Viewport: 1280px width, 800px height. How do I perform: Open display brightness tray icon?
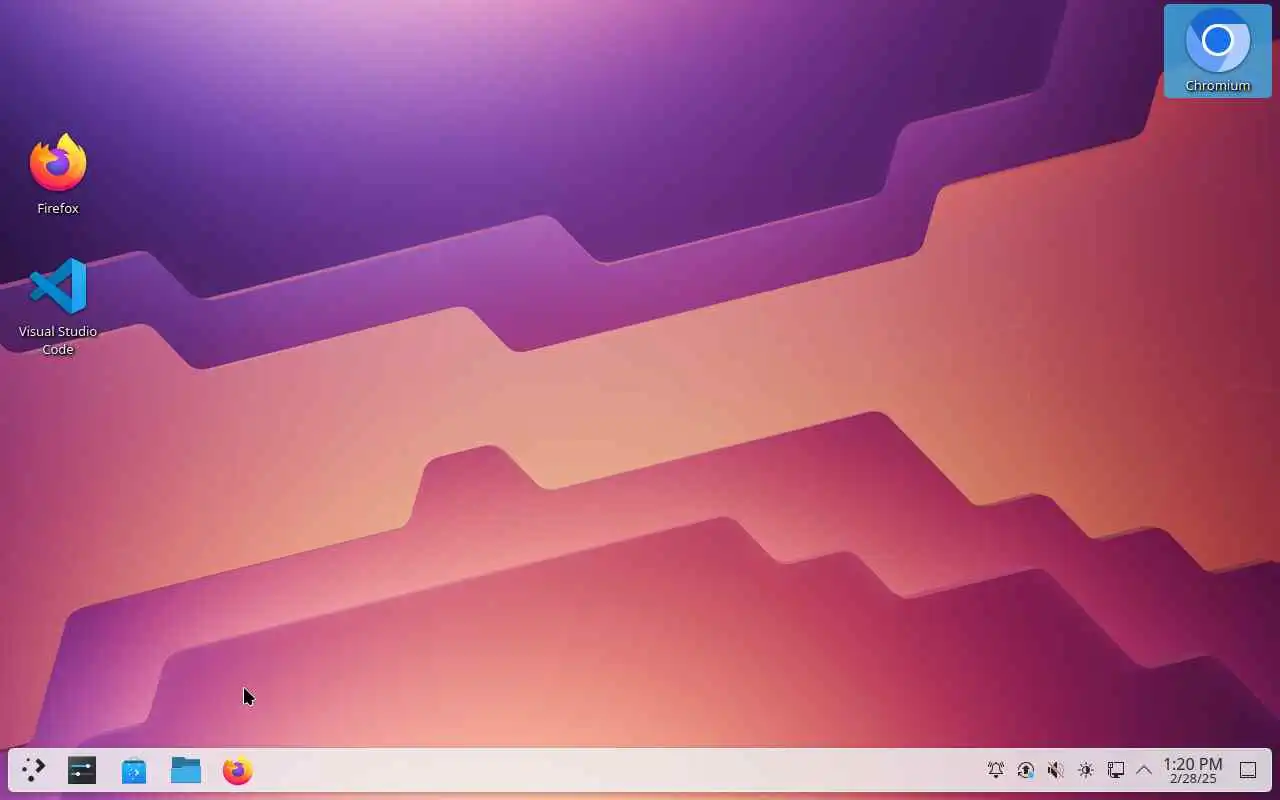point(1086,770)
